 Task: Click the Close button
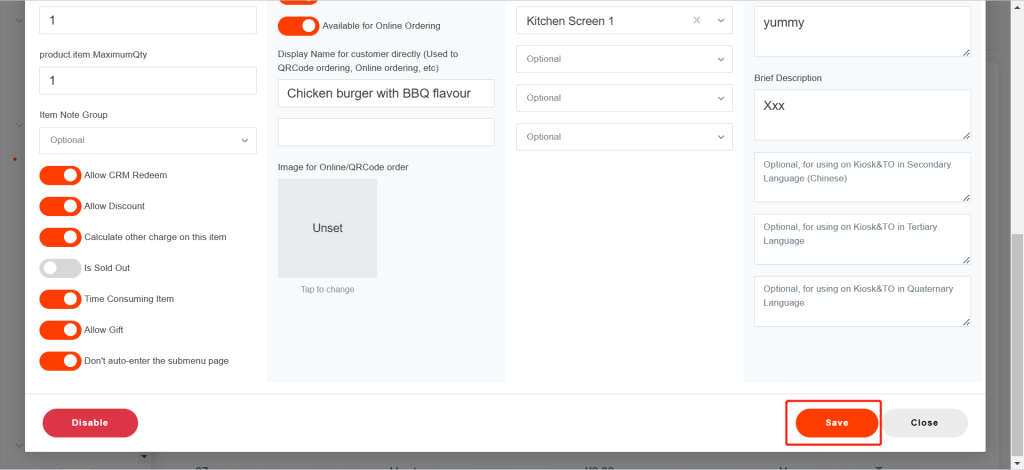(x=924, y=423)
